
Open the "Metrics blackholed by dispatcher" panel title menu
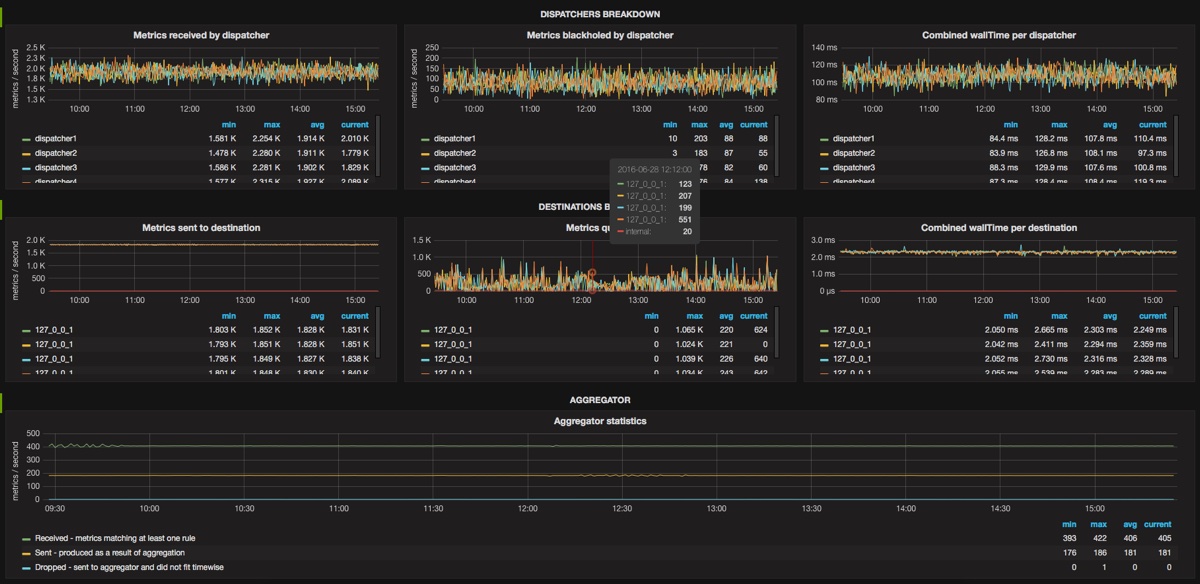pyautogui.click(x=599, y=35)
